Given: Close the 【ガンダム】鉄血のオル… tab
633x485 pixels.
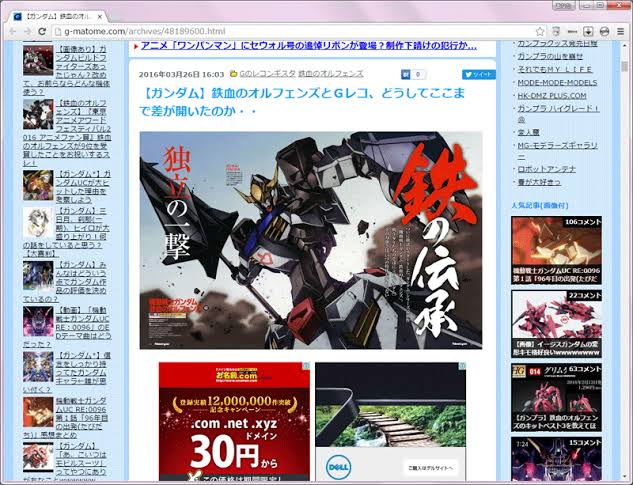Looking at the screenshot, I should (100, 17).
